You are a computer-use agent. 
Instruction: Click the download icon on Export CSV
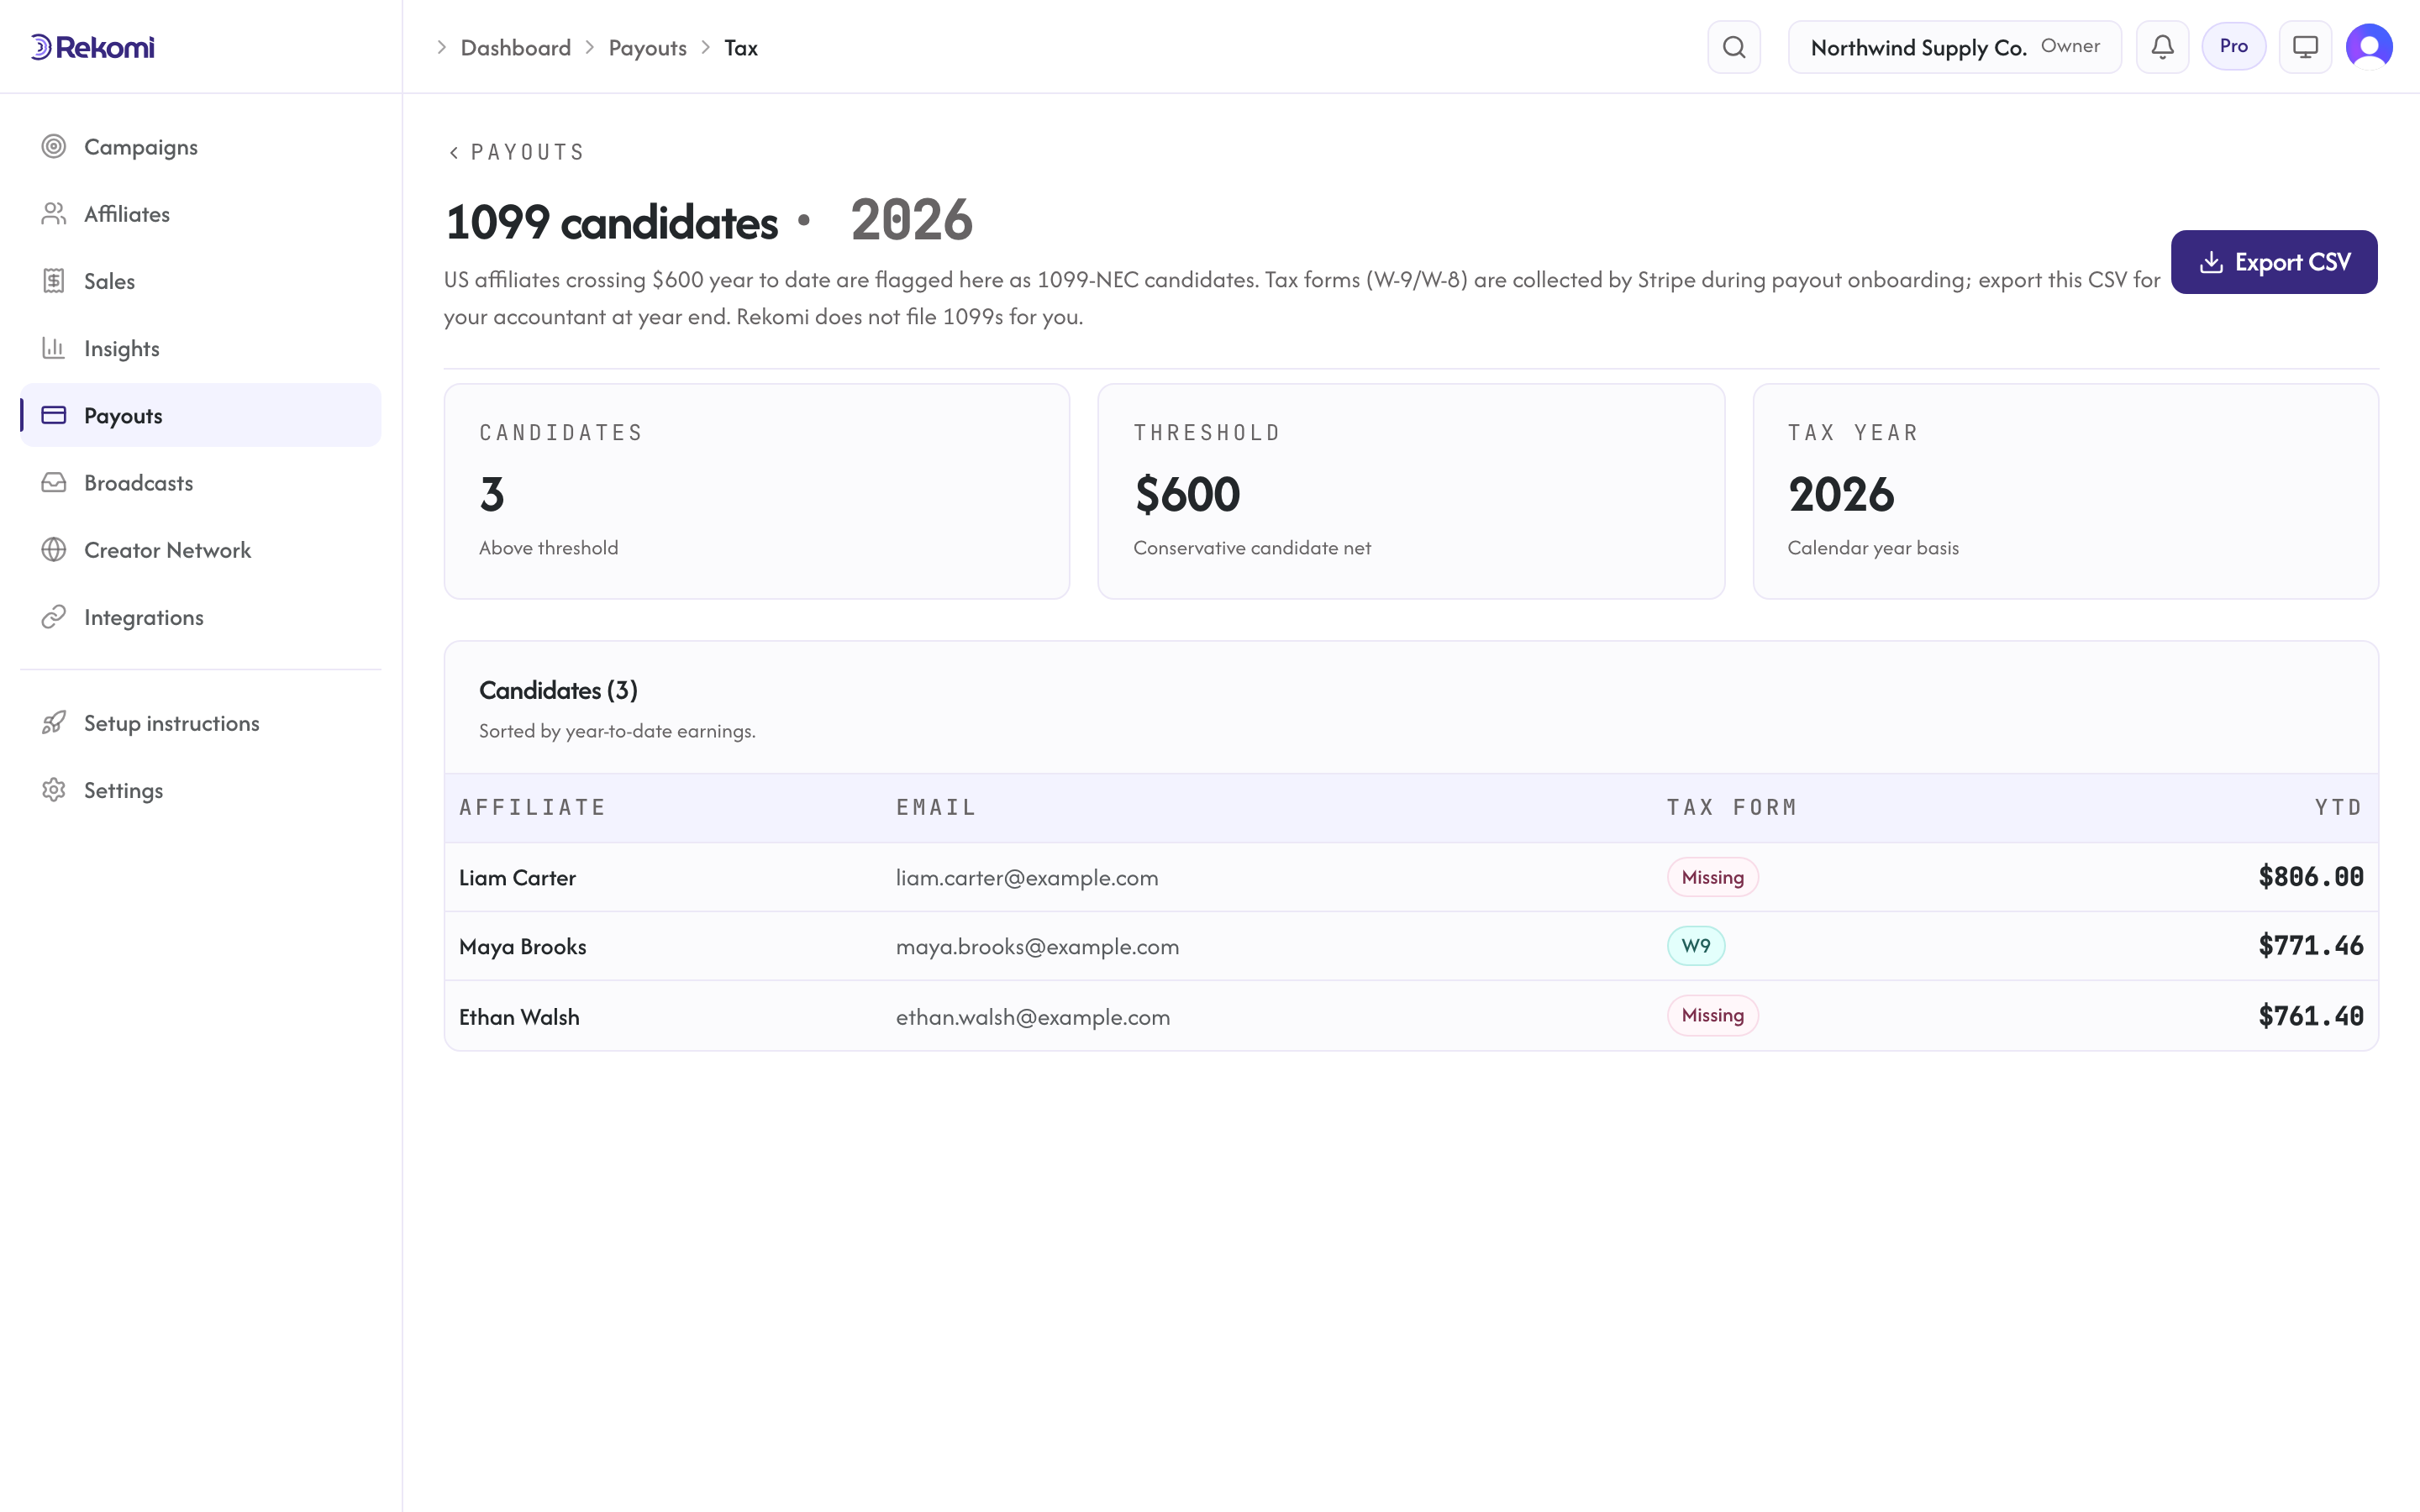click(x=2212, y=262)
